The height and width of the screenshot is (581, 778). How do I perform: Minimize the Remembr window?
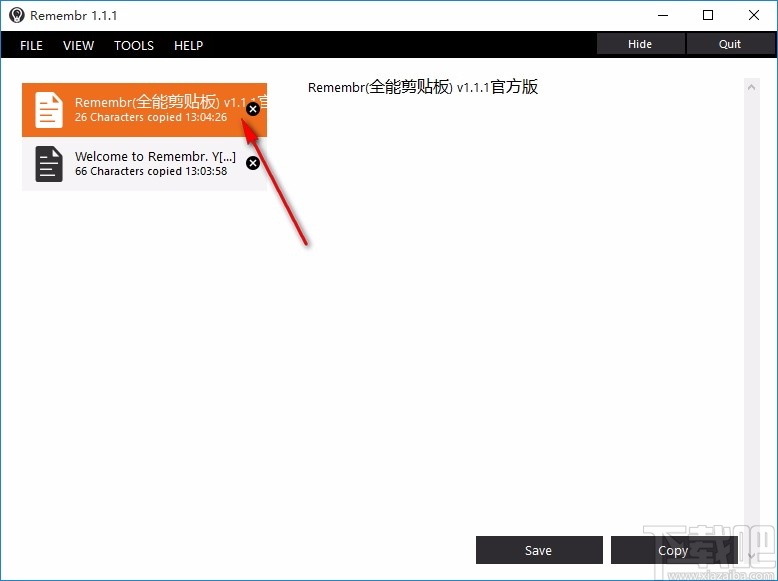click(x=663, y=15)
